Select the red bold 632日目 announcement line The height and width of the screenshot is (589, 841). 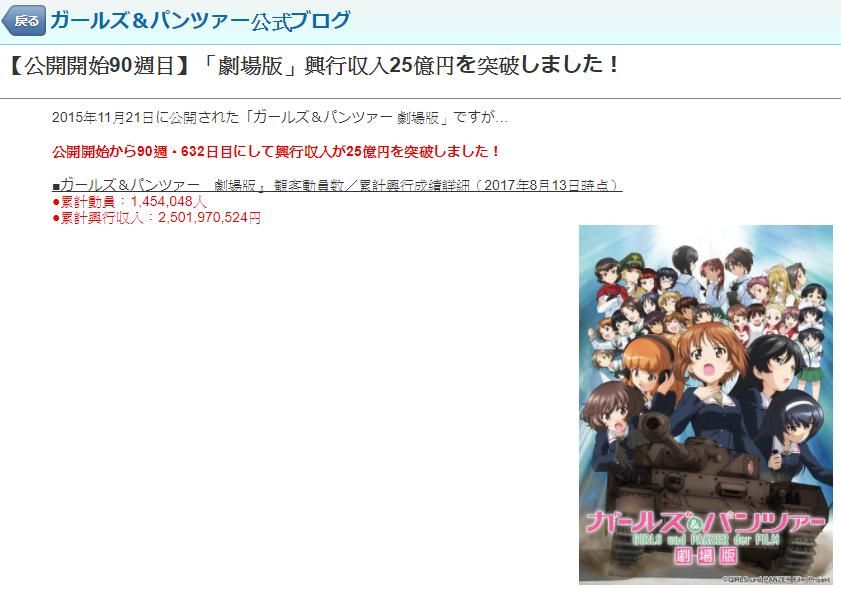click(276, 152)
